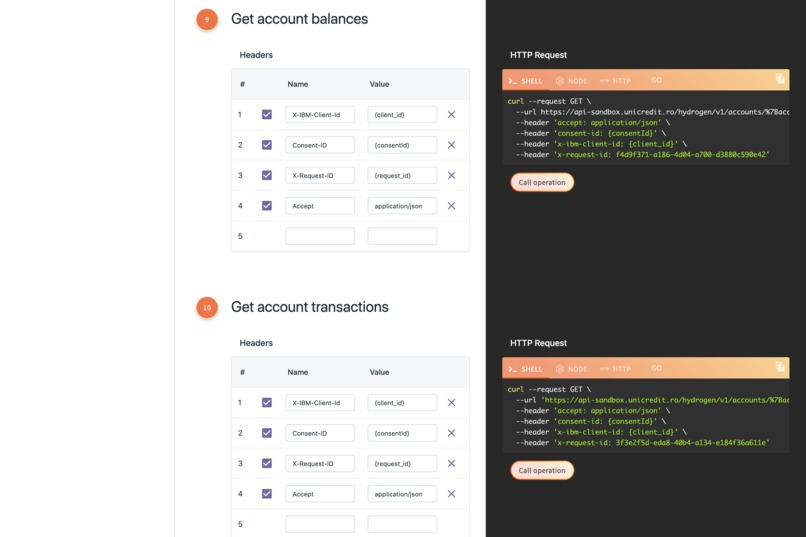Select GO tab in account transactions request
The image size is (806, 537).
tap(656, 368)
